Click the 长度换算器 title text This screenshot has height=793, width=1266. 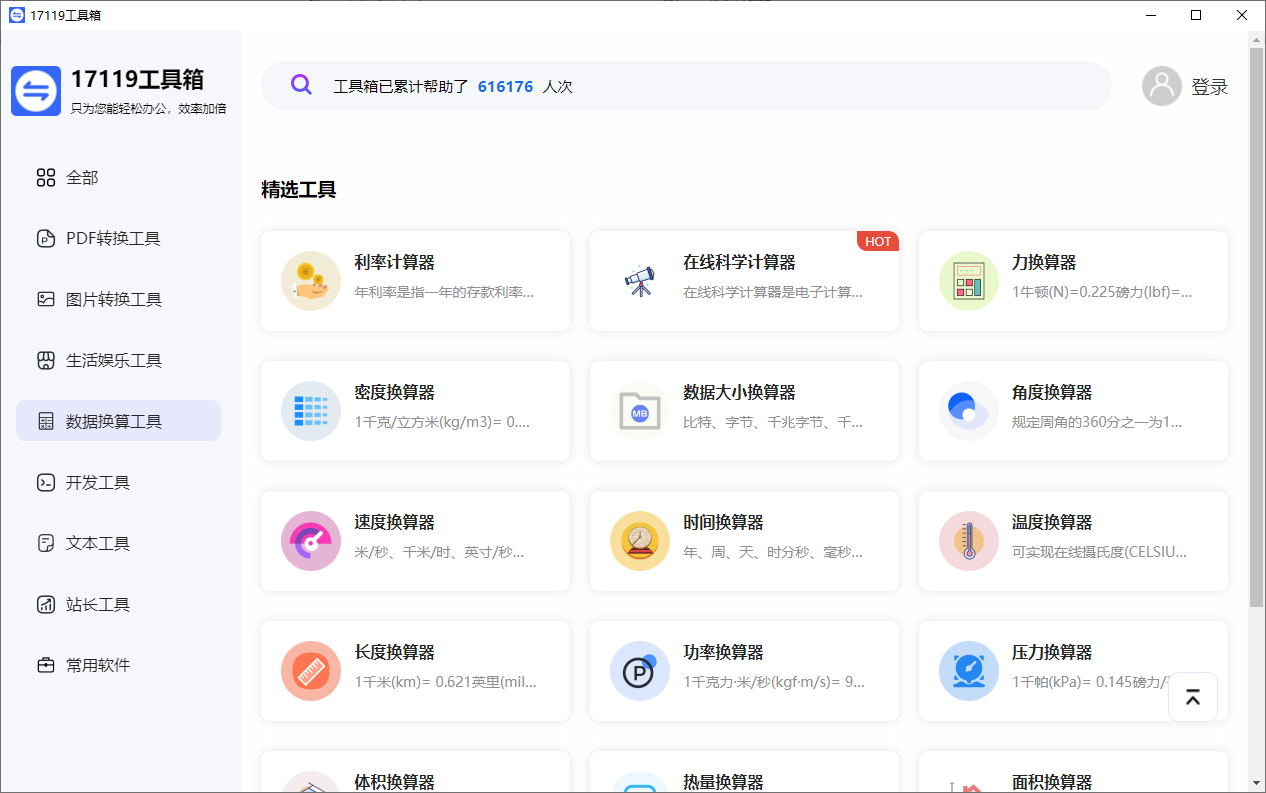(395, 653)
